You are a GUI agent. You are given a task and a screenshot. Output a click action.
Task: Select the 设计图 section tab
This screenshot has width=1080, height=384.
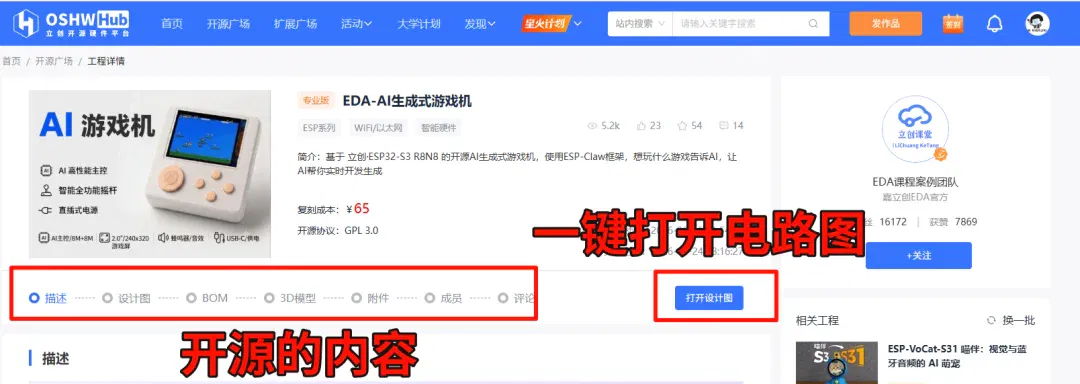(x=126, y=298)
